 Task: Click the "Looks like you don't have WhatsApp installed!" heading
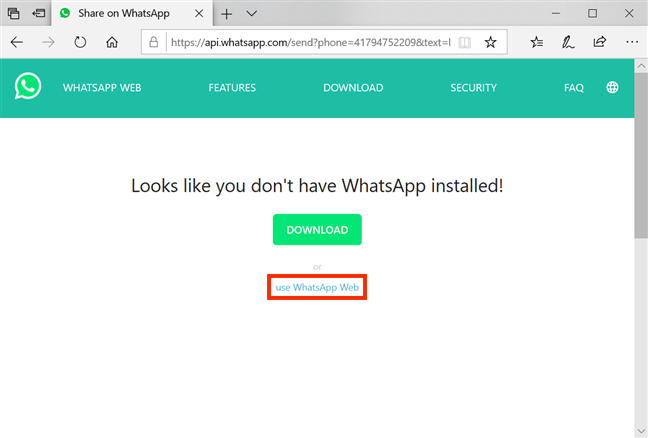point(317,186)
